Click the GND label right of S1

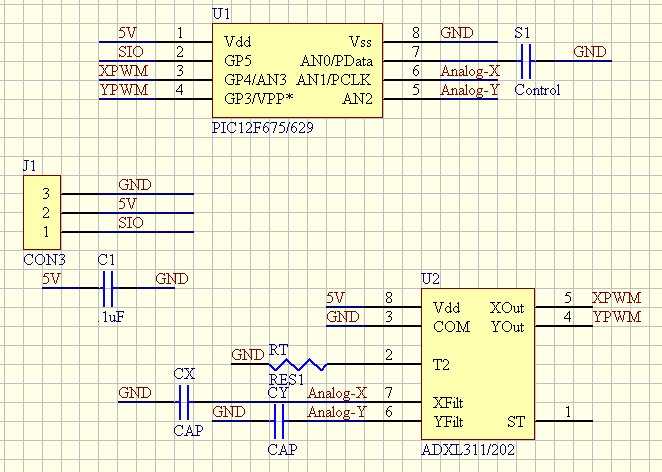tap(590, 52)
